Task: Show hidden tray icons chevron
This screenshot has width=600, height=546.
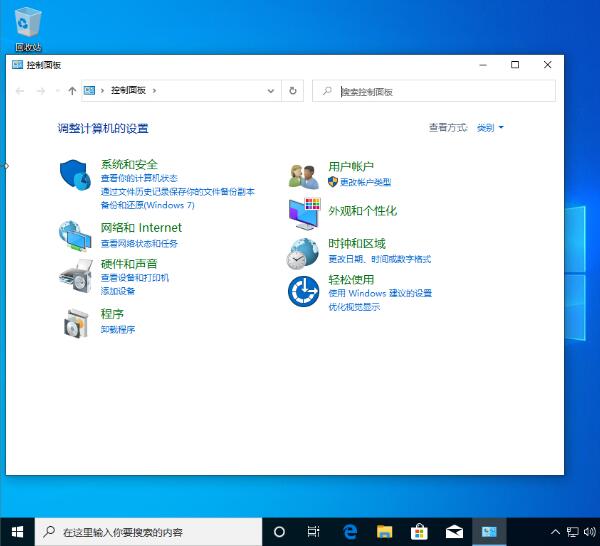Action: pyautogui.click(x=555, y=532)
